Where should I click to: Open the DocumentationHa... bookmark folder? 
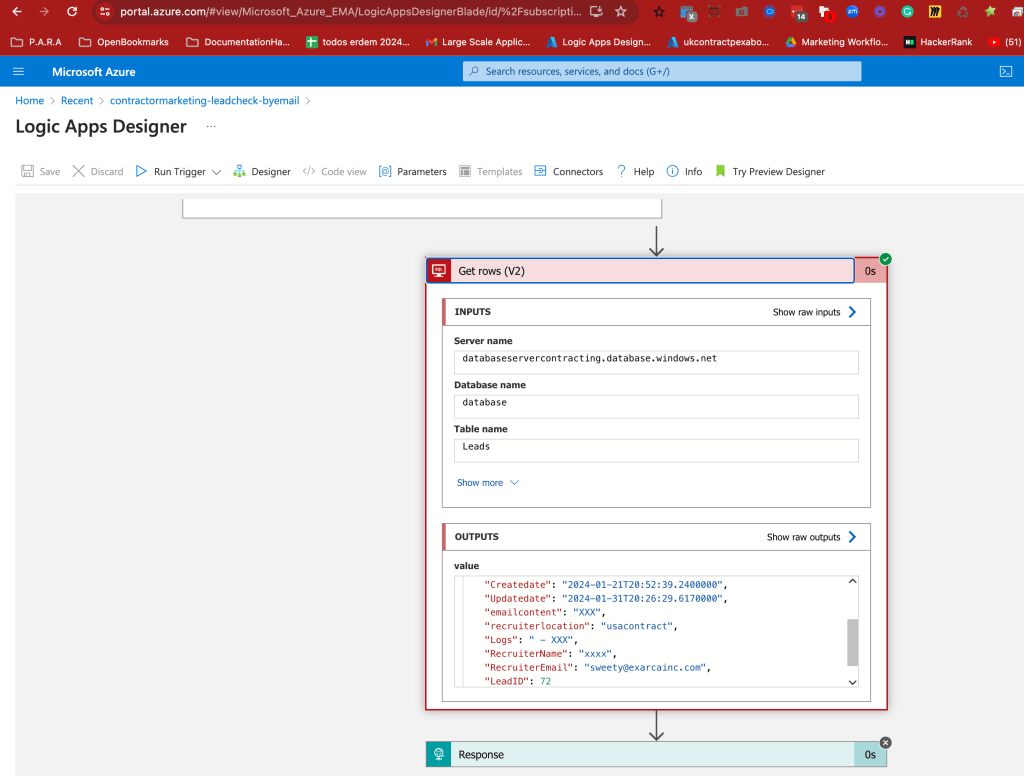pos(238,42)
